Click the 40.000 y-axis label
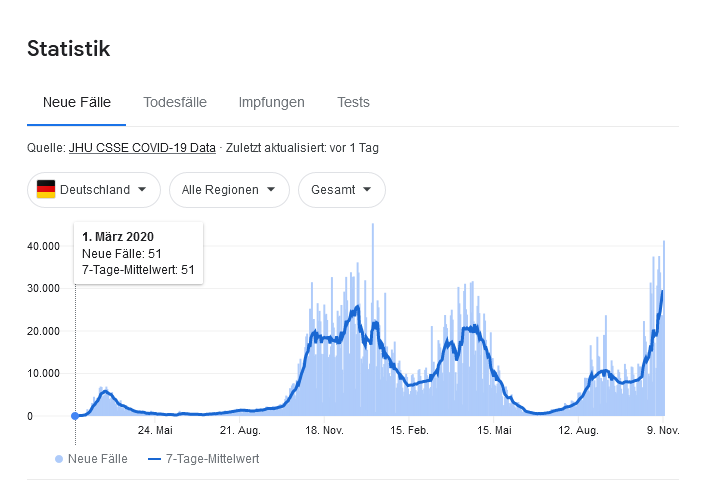The height and width of the screenshot is (492, 720). (44, 246)
